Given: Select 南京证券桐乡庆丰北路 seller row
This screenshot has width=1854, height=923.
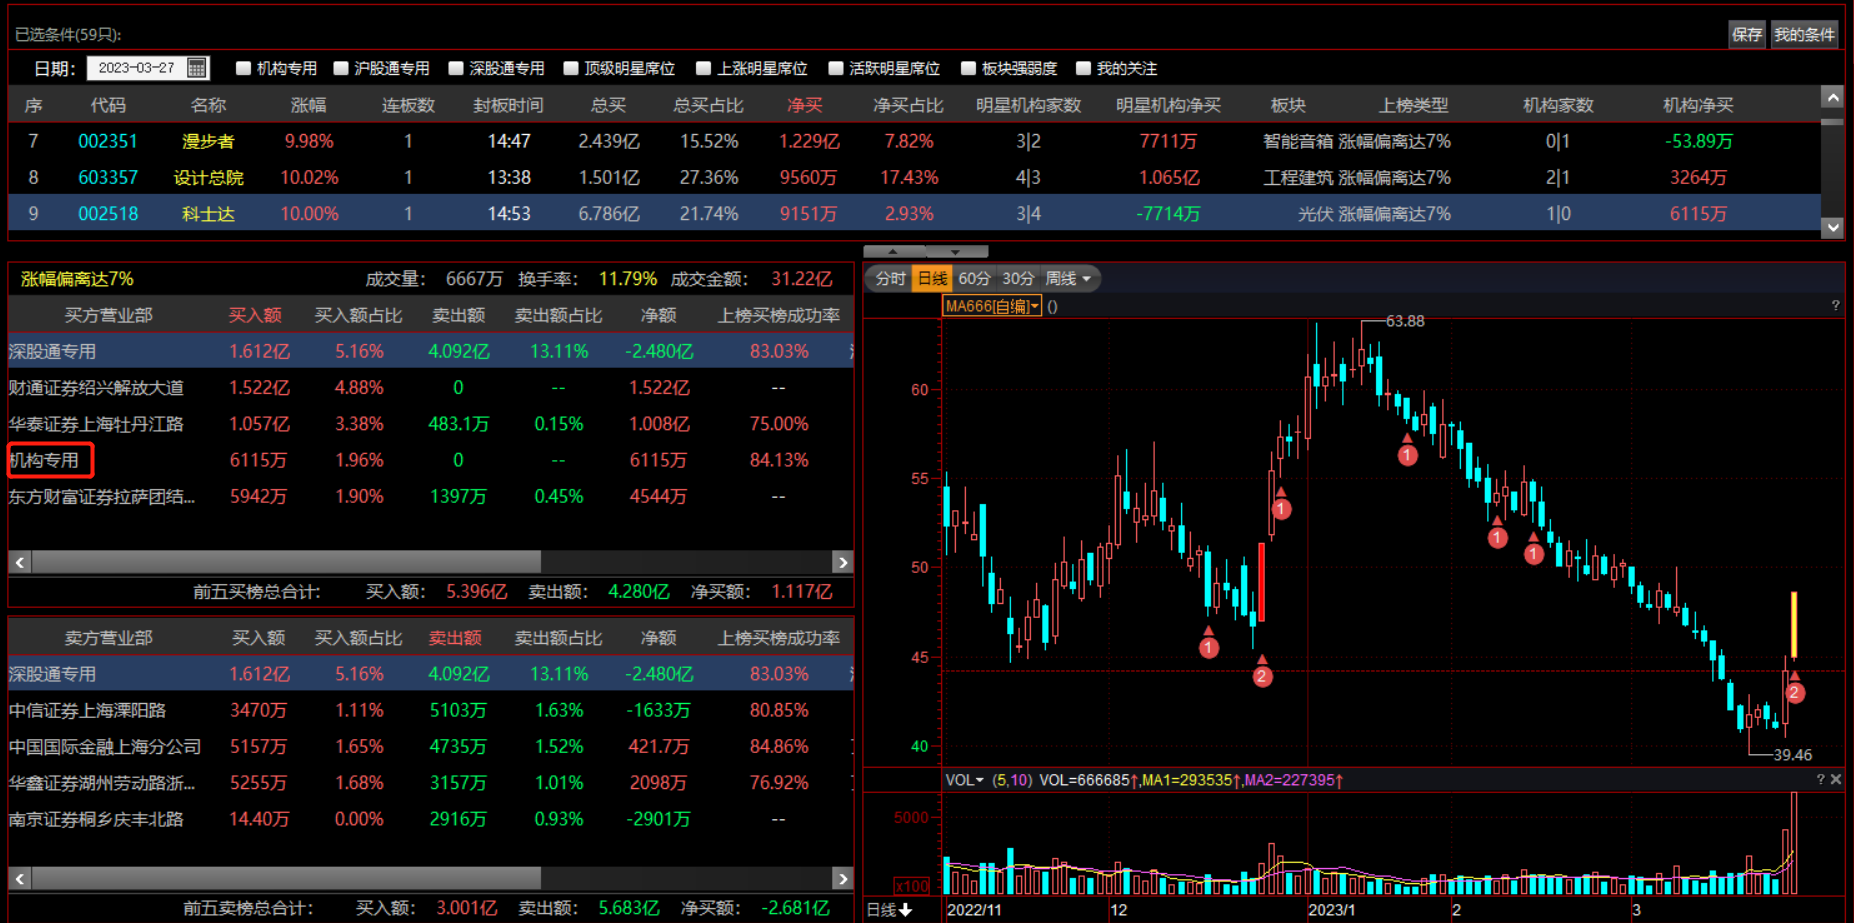Looking at the screenshot, I should pyautogui.click(x=430, y=819).
